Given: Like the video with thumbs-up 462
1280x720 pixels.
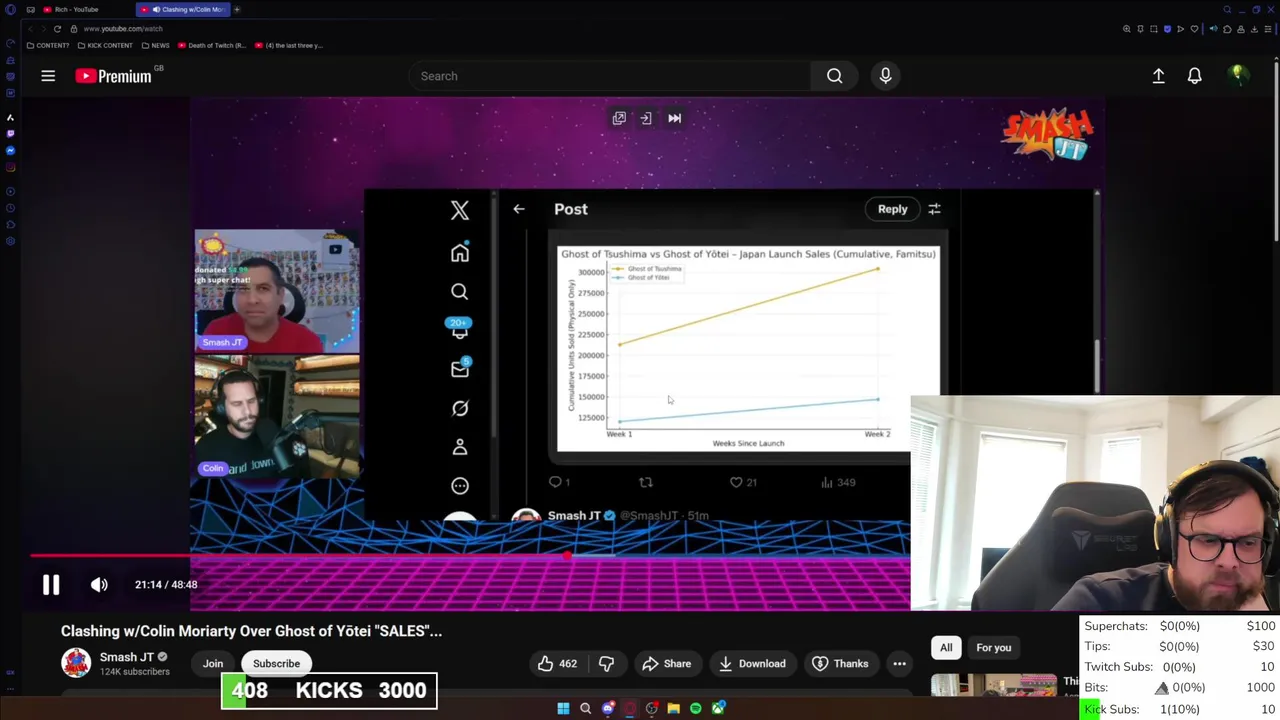Looking at the screenshot, I should (x=556, y=664).
